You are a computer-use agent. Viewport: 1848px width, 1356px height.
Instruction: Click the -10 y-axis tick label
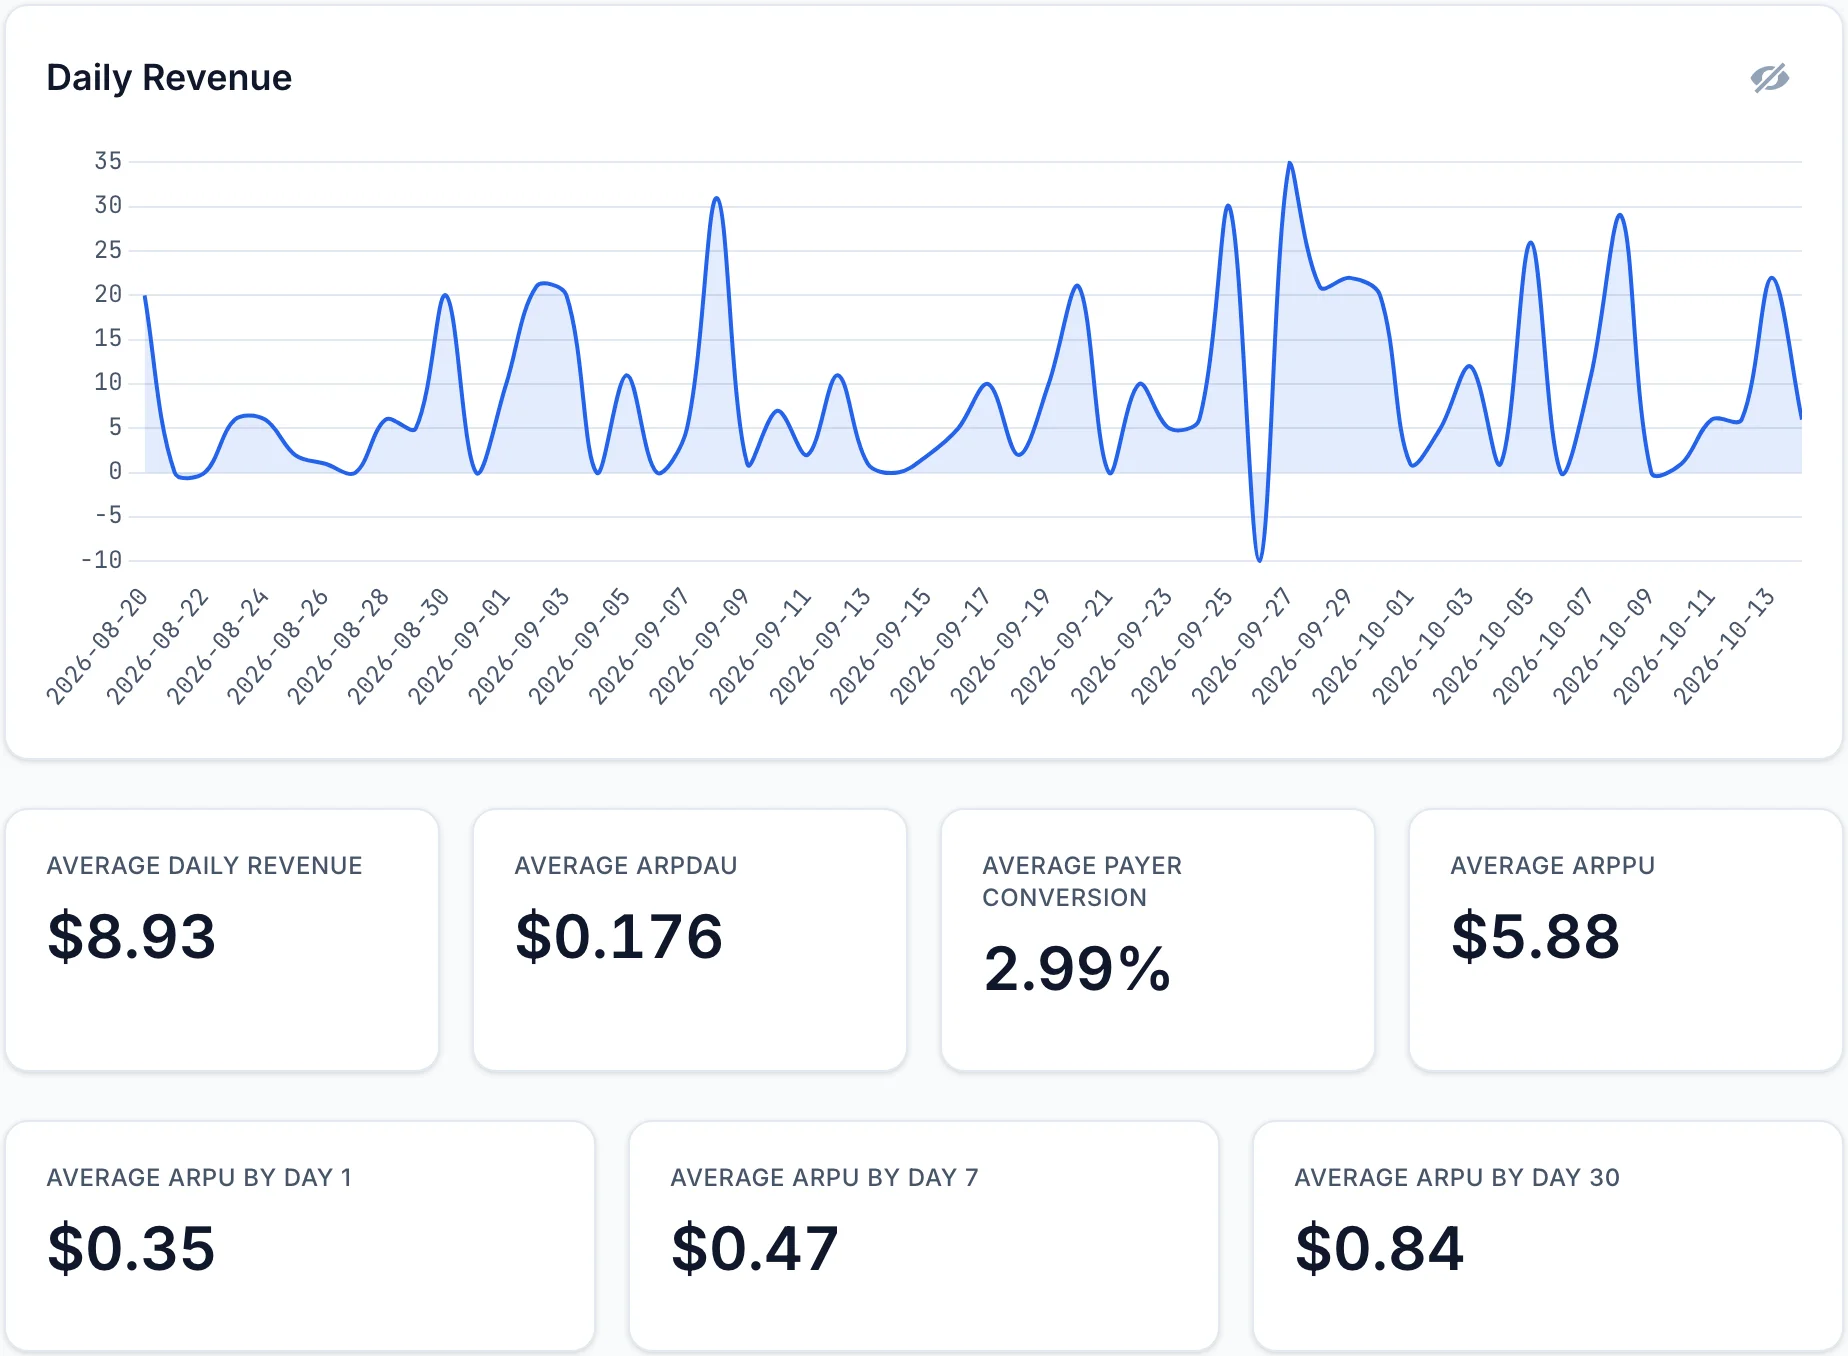[102, 560]
